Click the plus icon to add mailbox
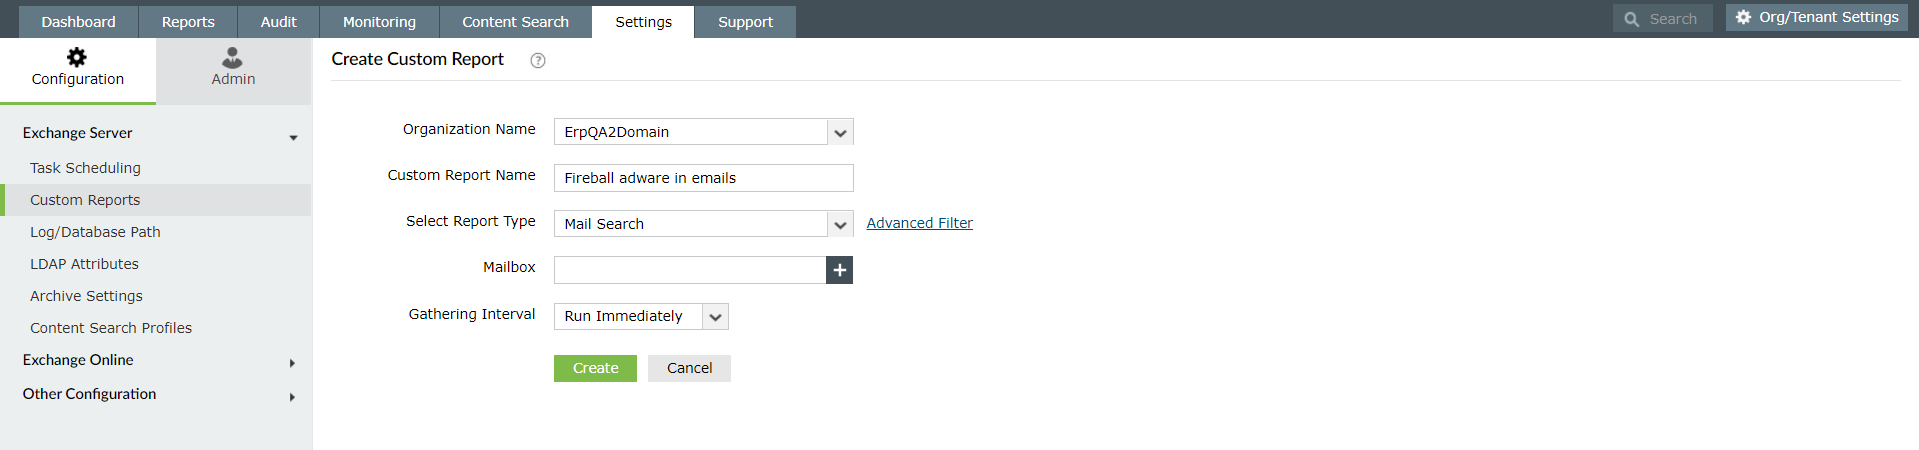This screenshot has height=450, width=1919. point(840,270)
